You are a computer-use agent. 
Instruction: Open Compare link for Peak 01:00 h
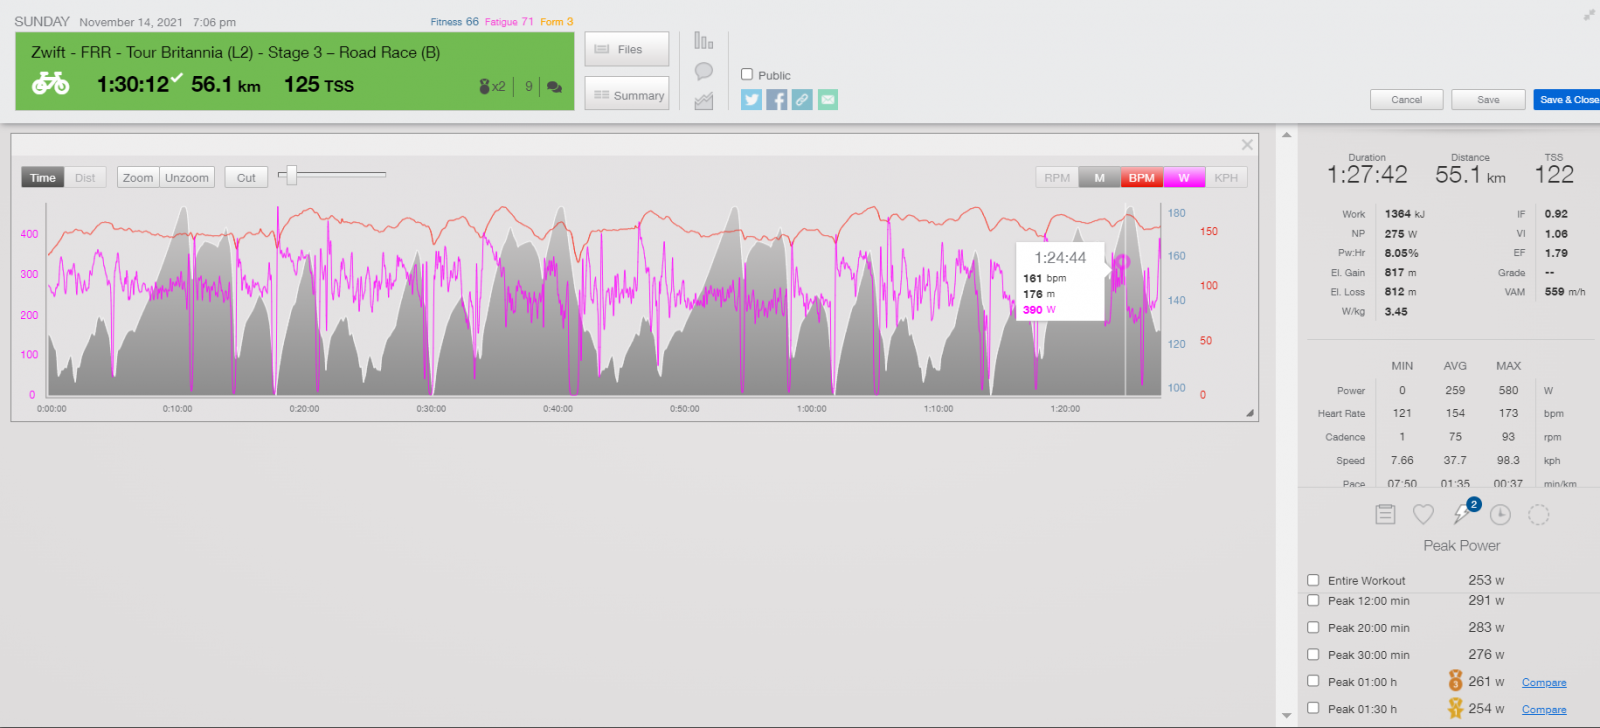pyautogui.click(x=1544, y=683)
